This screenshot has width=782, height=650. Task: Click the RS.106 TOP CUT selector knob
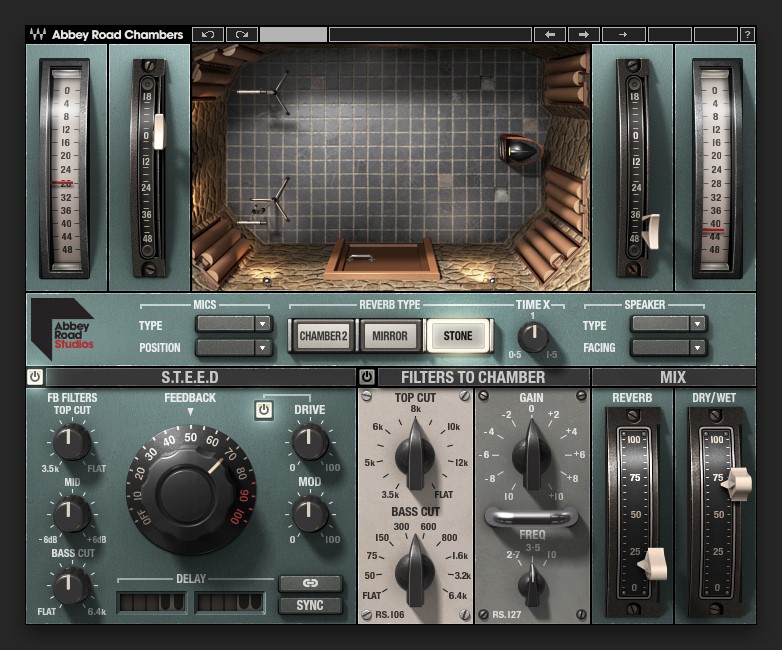(x=414, y=455)
